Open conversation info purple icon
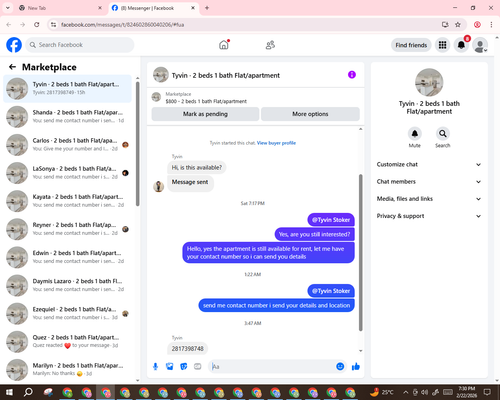 pos(352,75)
